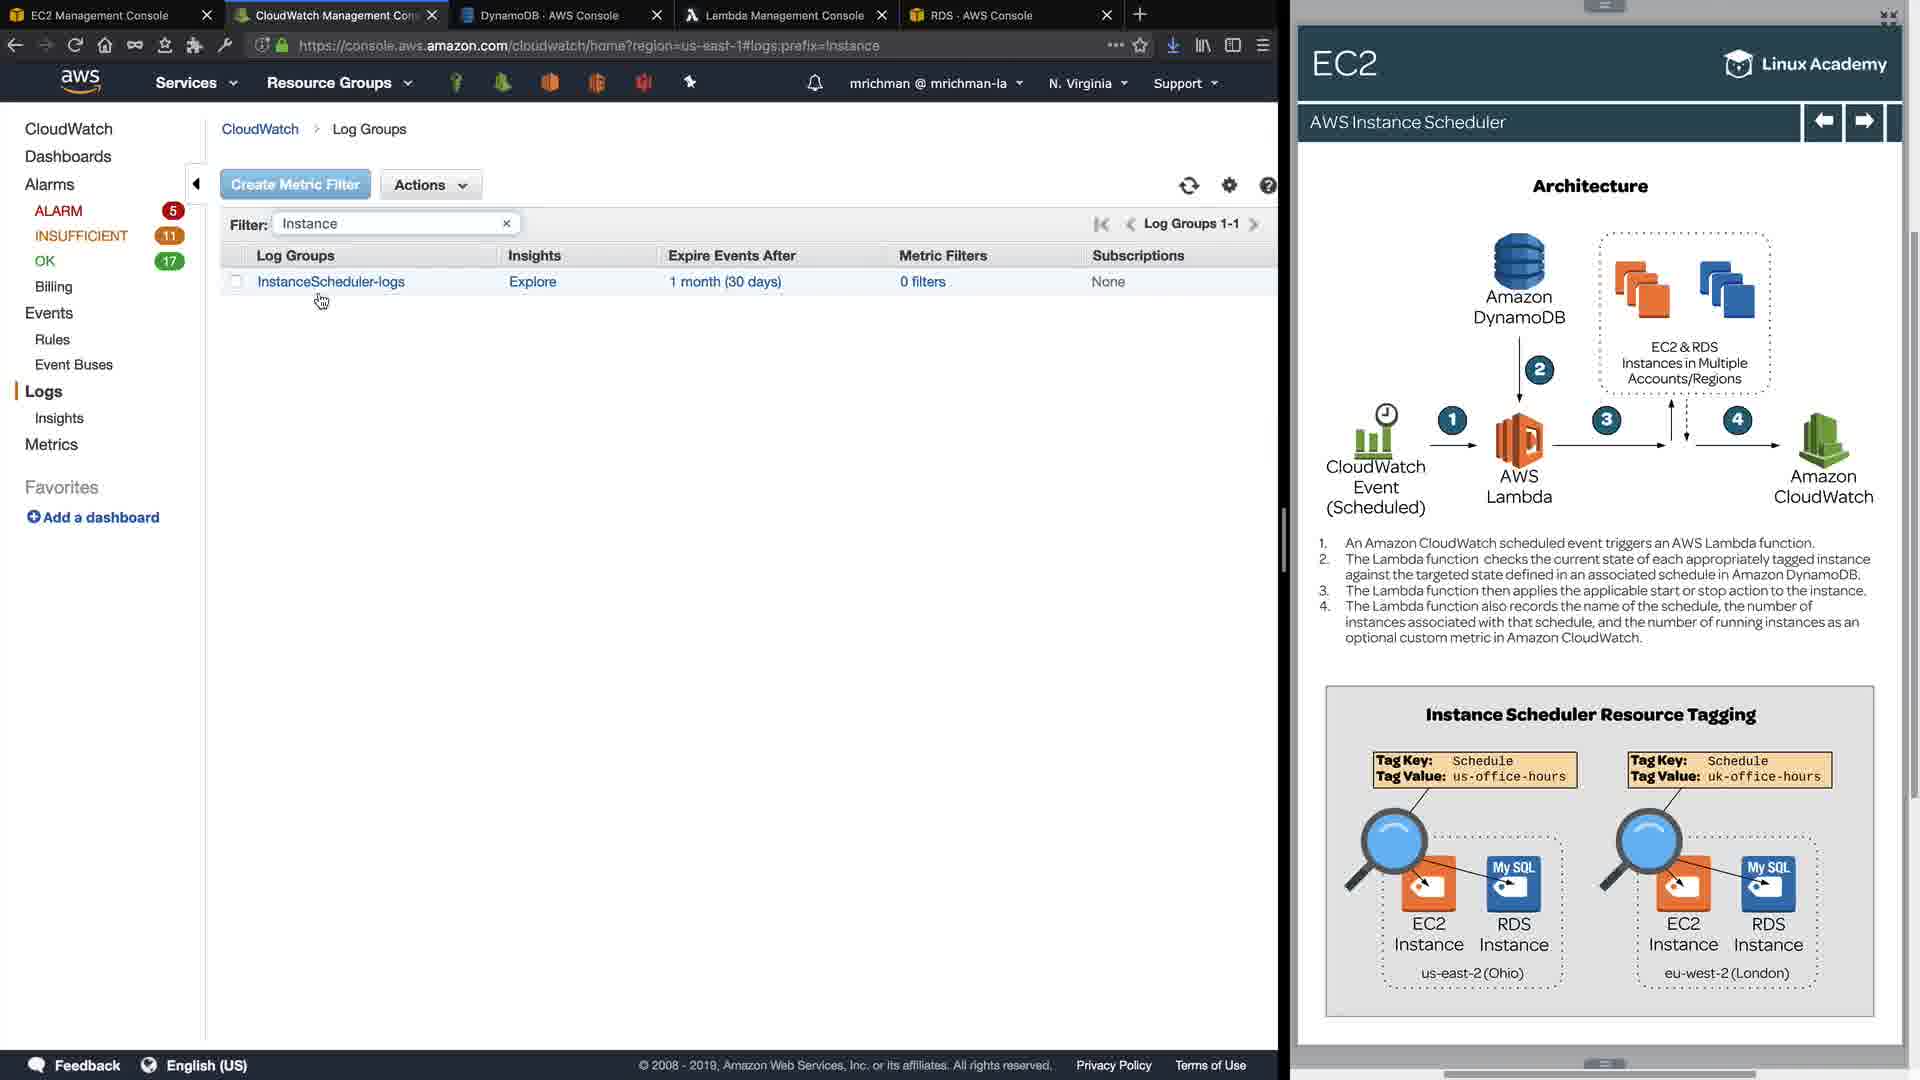Go to previous slide with the left arrow
Image resolution: width=1920 pixels, height=1080 pixels.
pos(1823,121)
